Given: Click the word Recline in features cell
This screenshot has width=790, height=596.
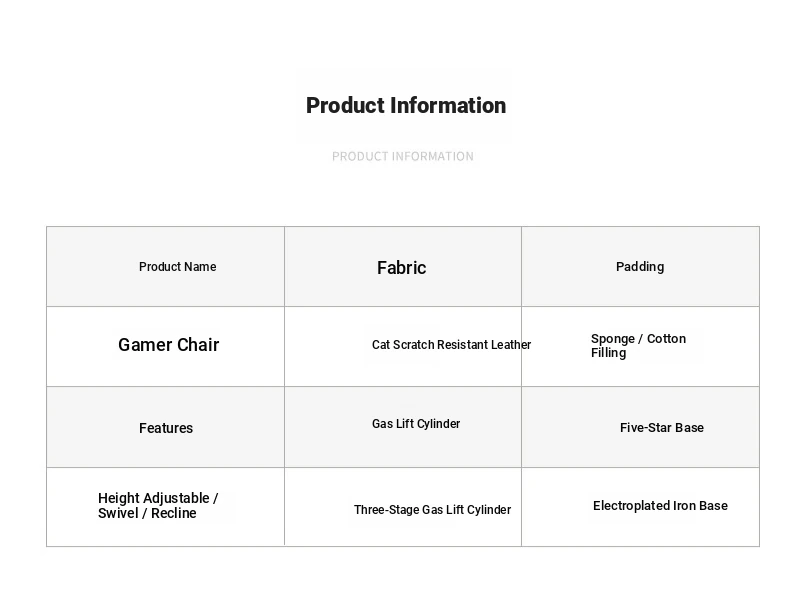Looking at the screenshot, I should pyautogui.click(x=174, y=513).
